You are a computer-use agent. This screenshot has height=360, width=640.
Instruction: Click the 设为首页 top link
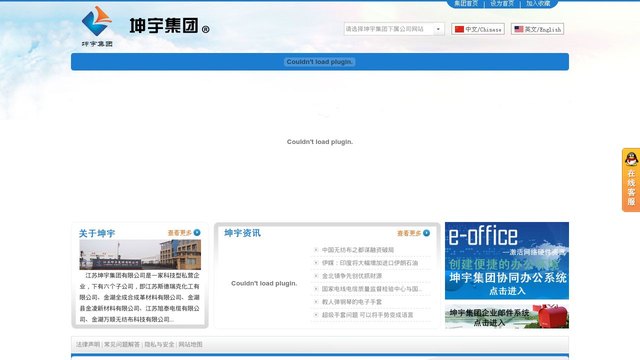tap(502, 3)
